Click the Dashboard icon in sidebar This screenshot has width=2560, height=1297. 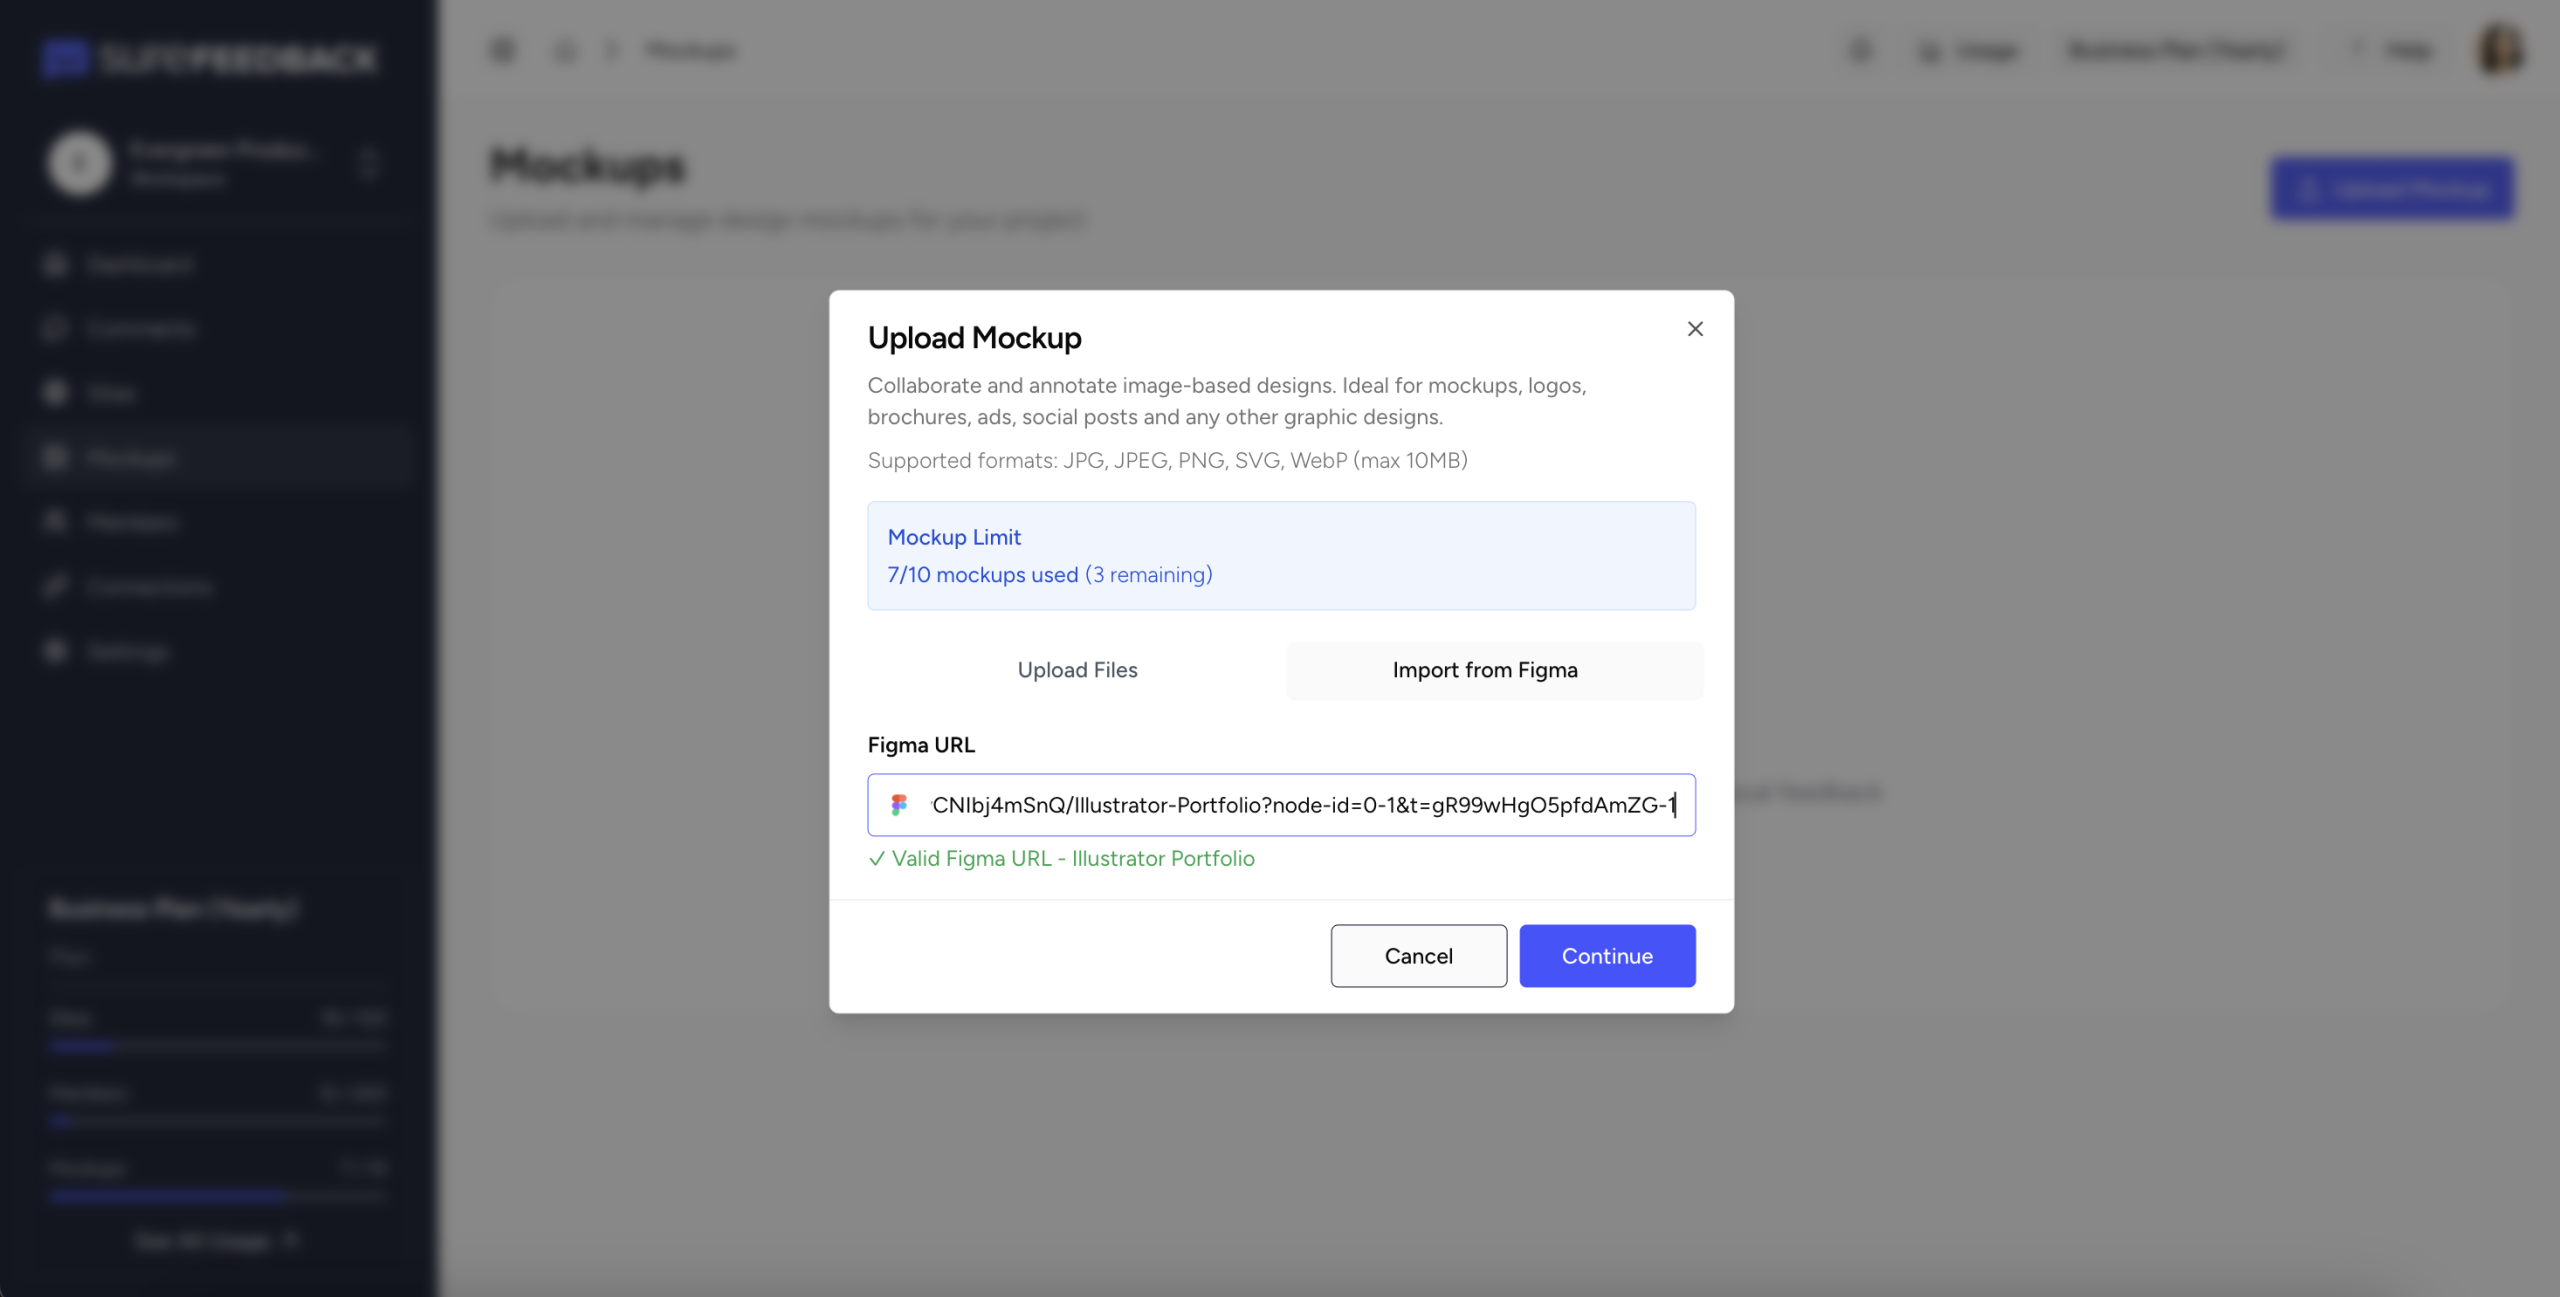[56, 264]
